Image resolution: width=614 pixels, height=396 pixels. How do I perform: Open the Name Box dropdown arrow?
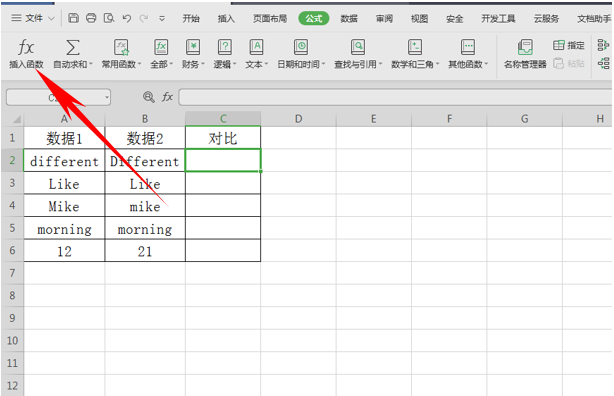[x=107, y=97]
